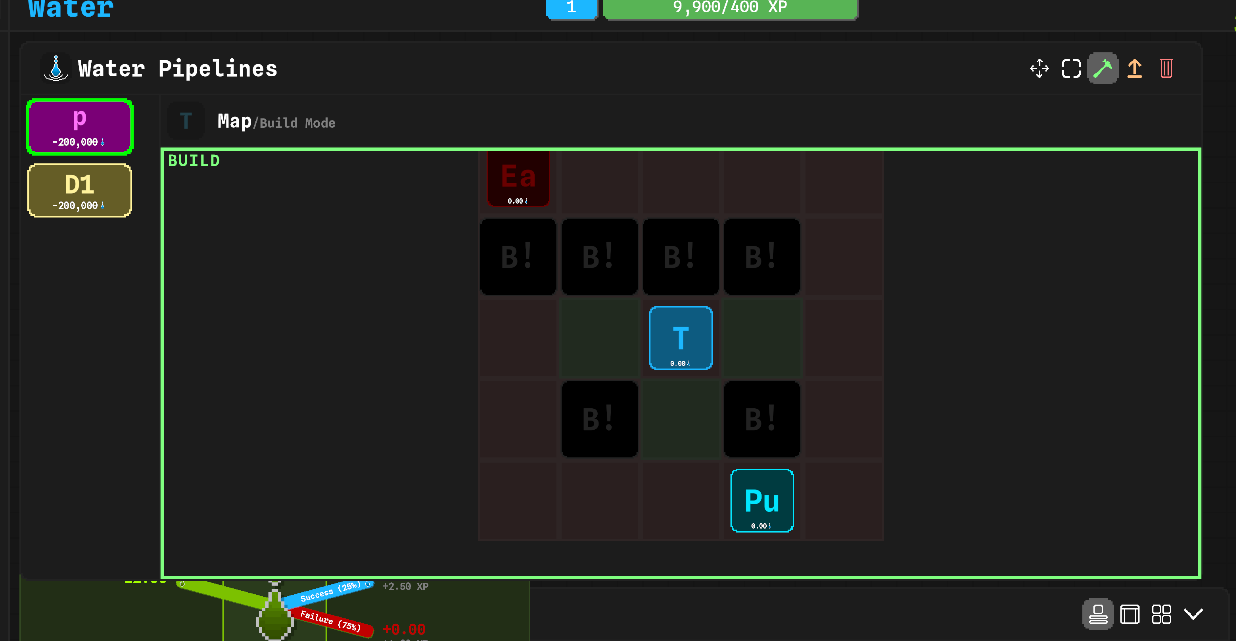Switch to the stacked list layout view
1236x641 pixels.
point(1098,614)
